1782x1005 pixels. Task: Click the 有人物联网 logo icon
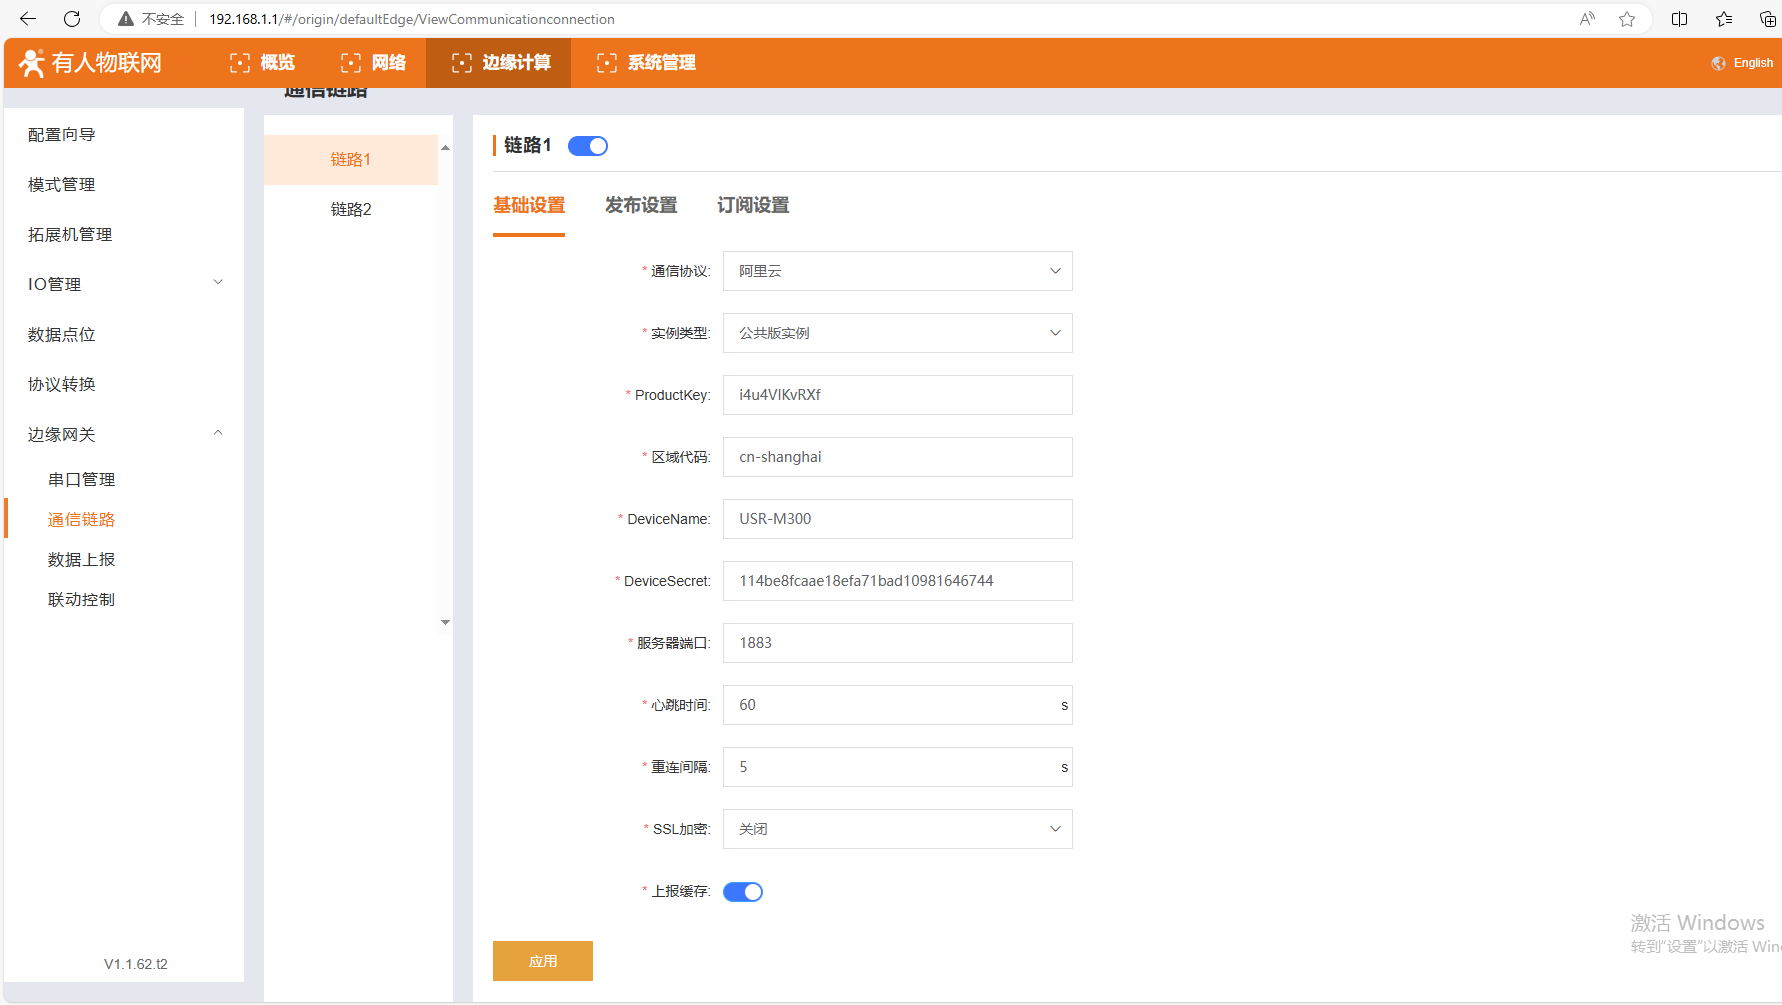coord(32,63)
